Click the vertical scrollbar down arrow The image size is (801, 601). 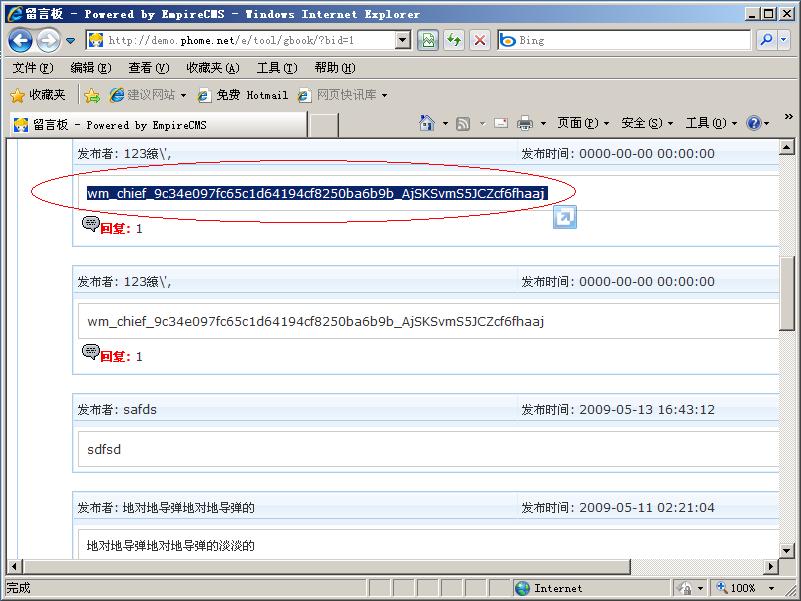click(787, 551)
